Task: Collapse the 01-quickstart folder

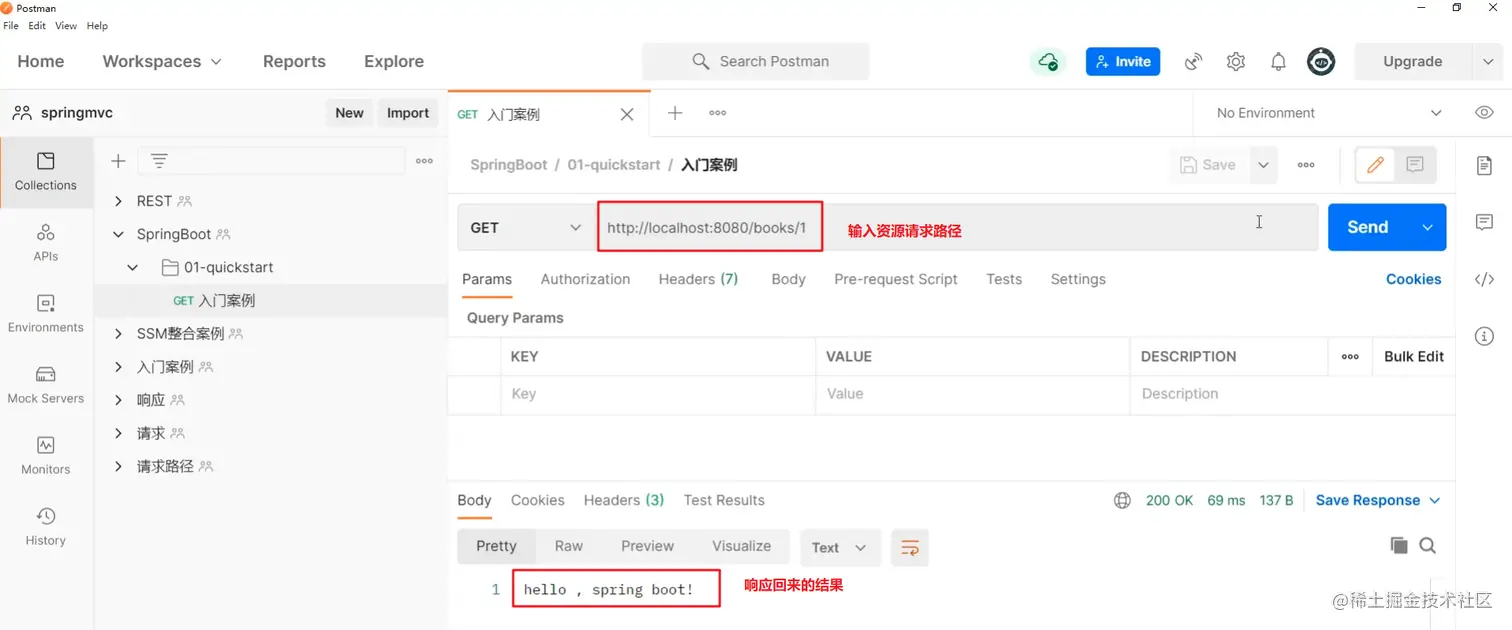Action: pyautogui.click(x=133, y=267)
